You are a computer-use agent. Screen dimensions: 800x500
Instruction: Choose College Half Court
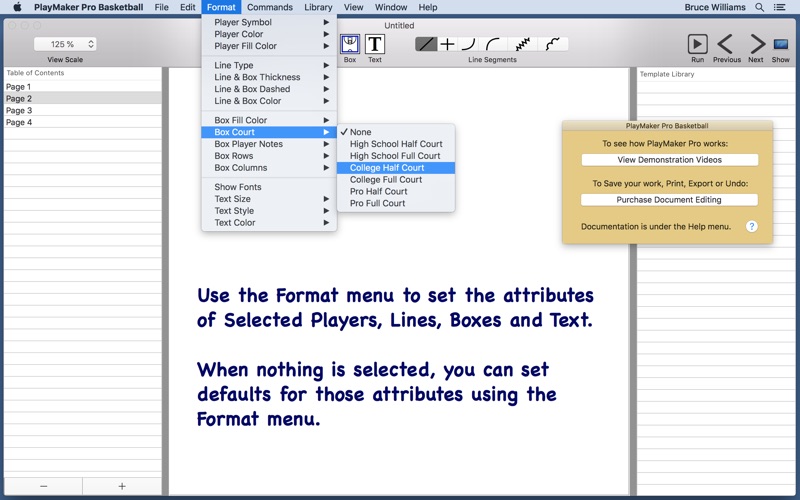pos(395,168)
